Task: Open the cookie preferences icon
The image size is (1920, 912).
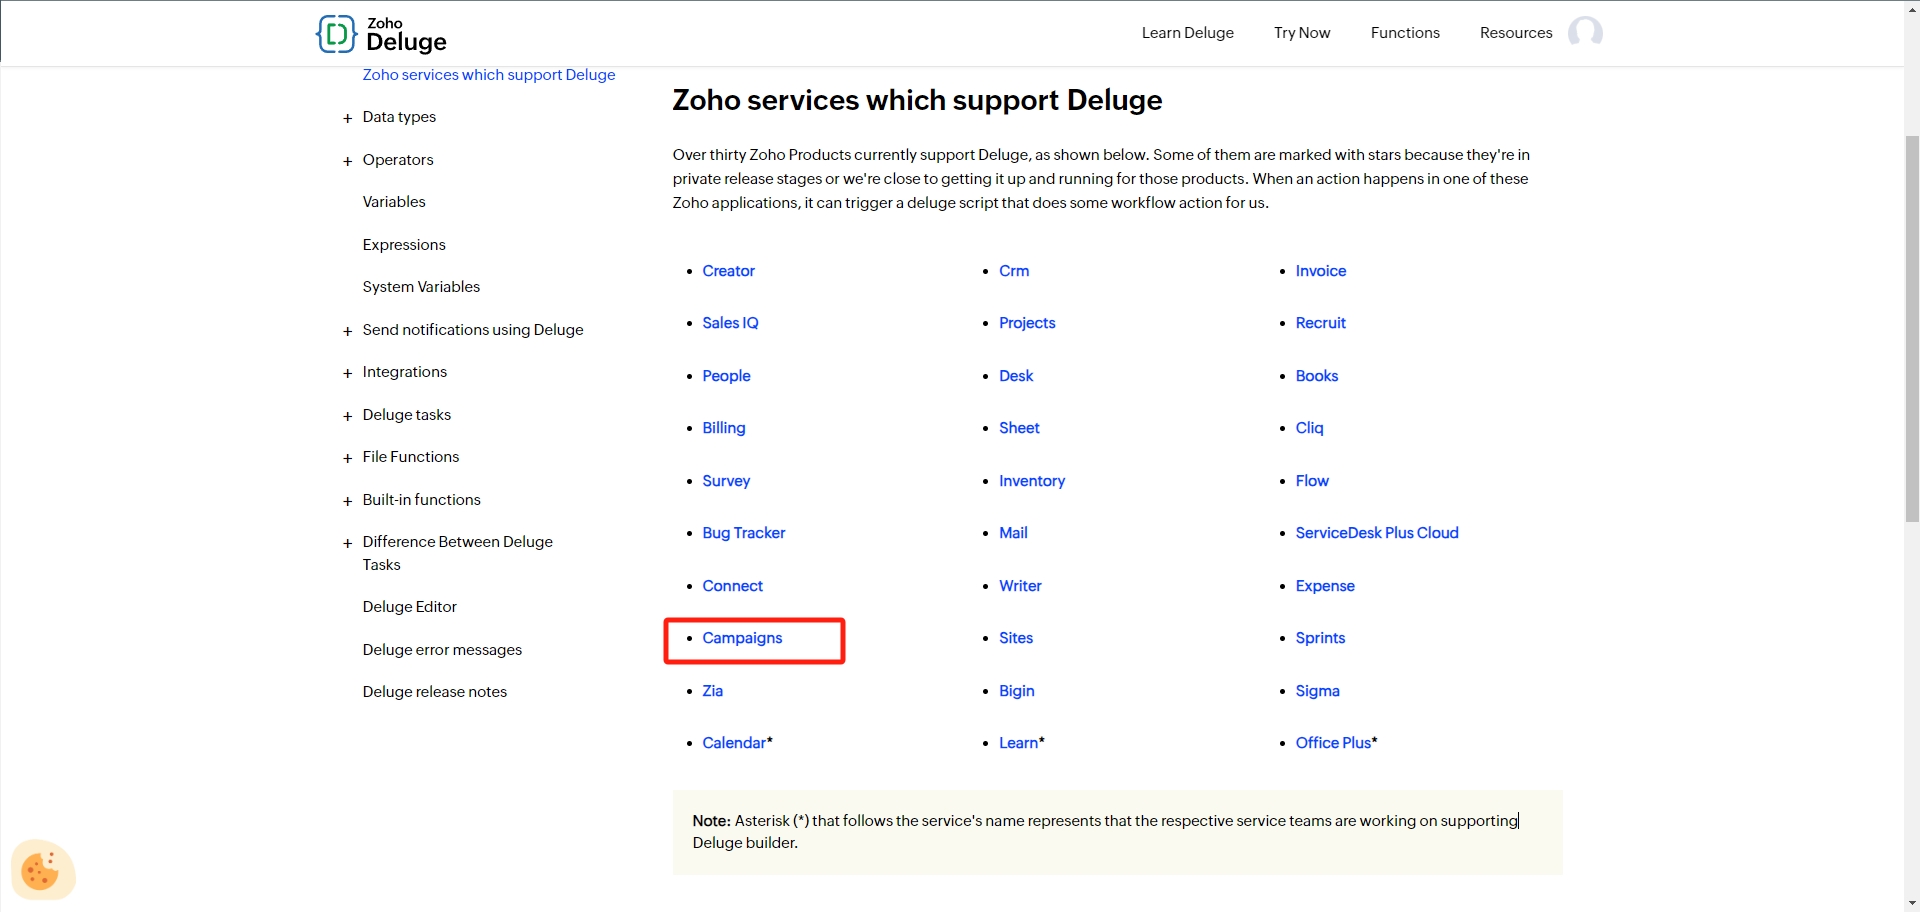Action: [41, 871]
